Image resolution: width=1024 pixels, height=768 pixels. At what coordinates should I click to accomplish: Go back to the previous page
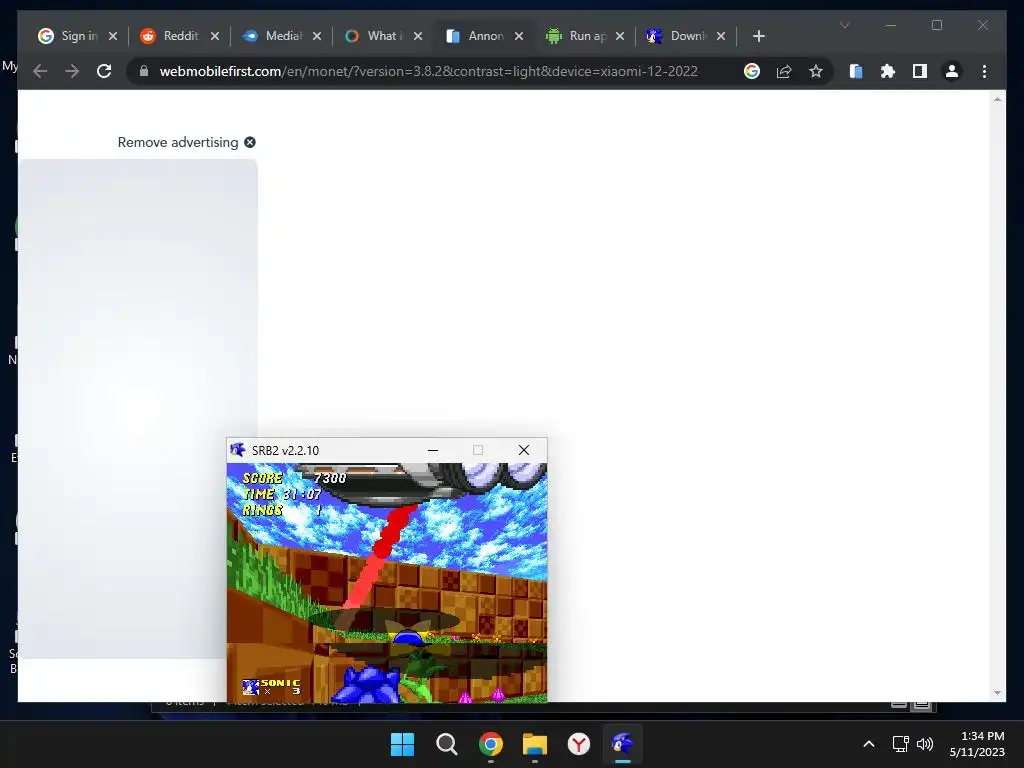(x=40, y=71)
